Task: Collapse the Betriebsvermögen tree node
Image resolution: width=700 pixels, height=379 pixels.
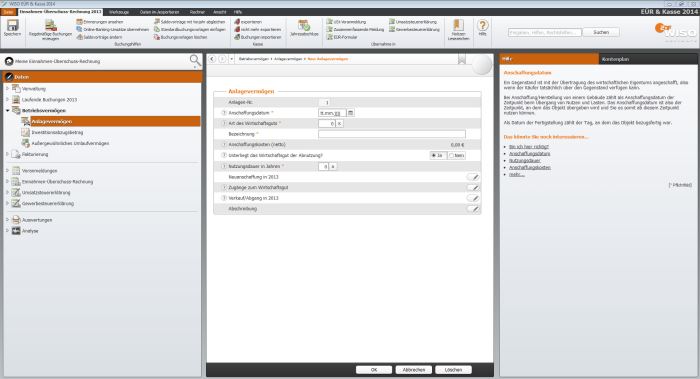Action: click(x=7, y=110)
